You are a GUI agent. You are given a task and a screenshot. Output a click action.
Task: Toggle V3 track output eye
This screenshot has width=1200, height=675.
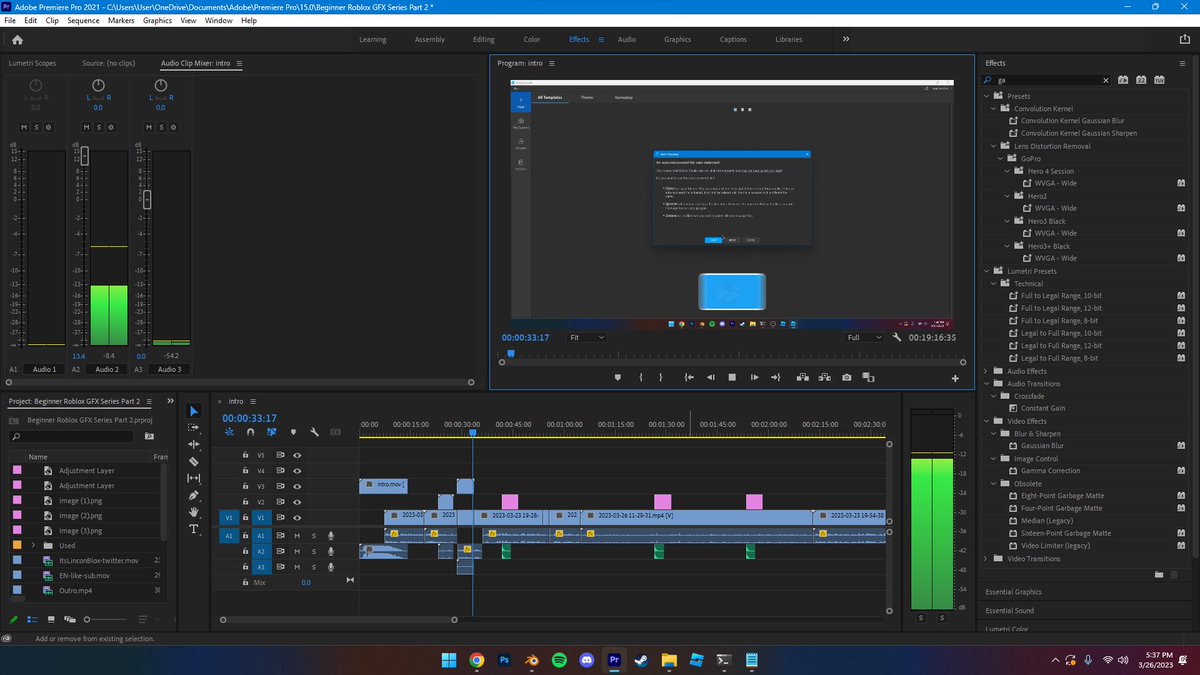pos(297,486)
